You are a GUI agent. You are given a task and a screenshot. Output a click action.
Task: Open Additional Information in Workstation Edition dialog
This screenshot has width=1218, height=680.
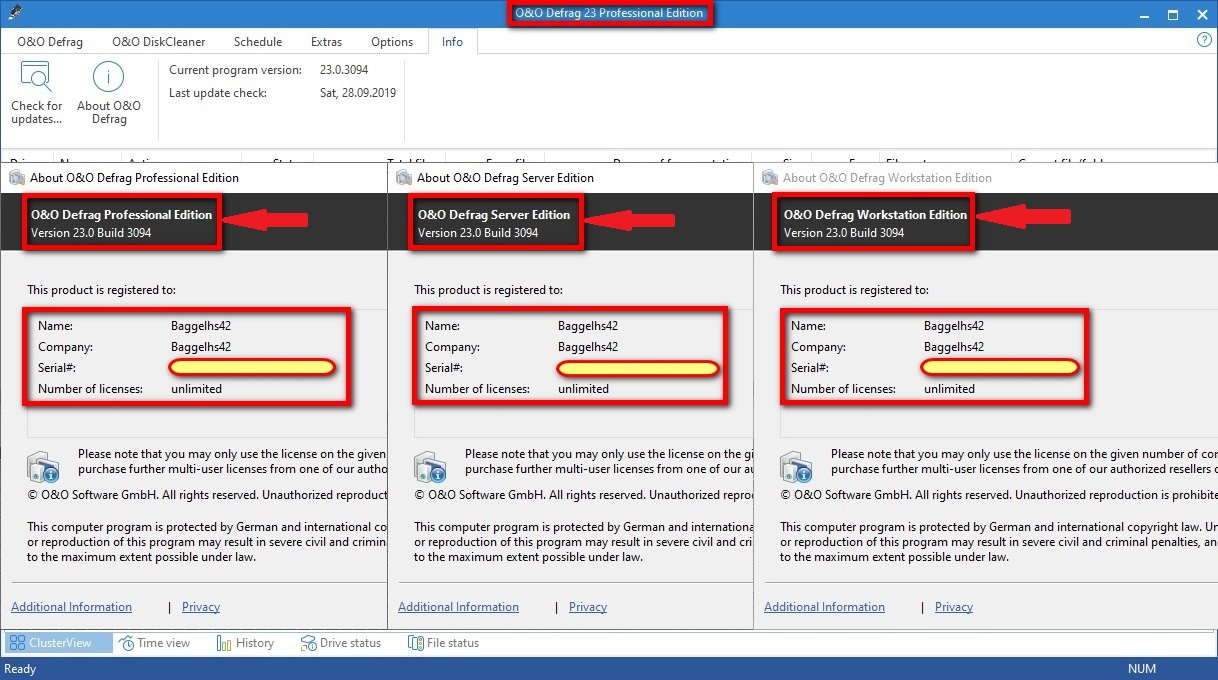coord(824,607)
